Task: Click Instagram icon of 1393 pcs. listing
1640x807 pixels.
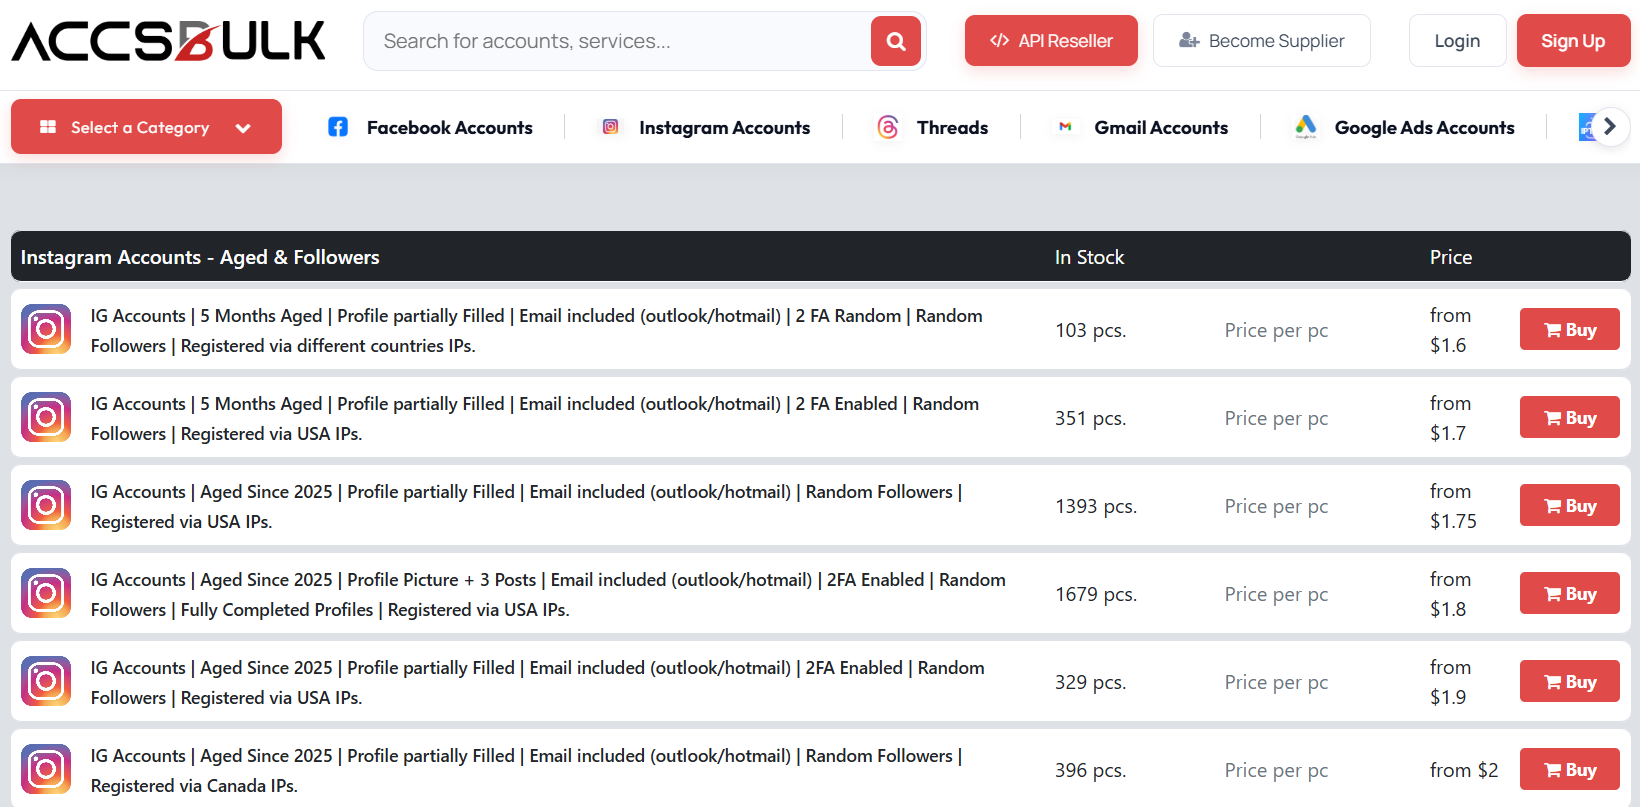Action: [x=46, y=505]
